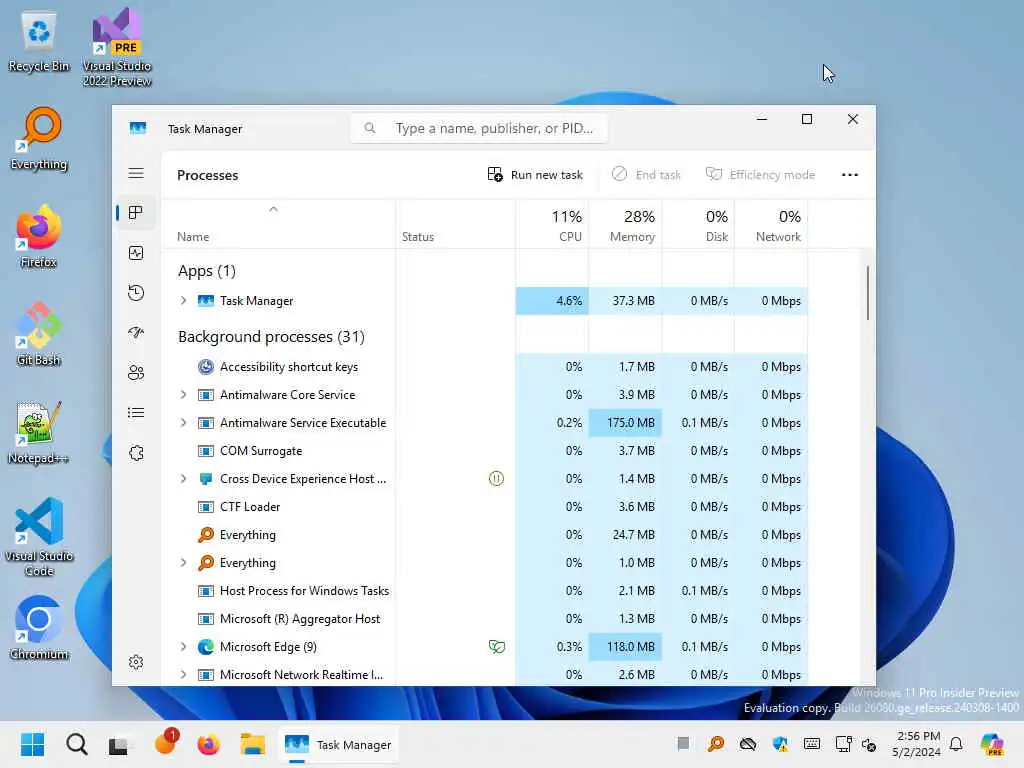Viewport: 1024px width, 768px height.
Task: Select Host Process for Windows Tasks row
Action: pos(485,590)
